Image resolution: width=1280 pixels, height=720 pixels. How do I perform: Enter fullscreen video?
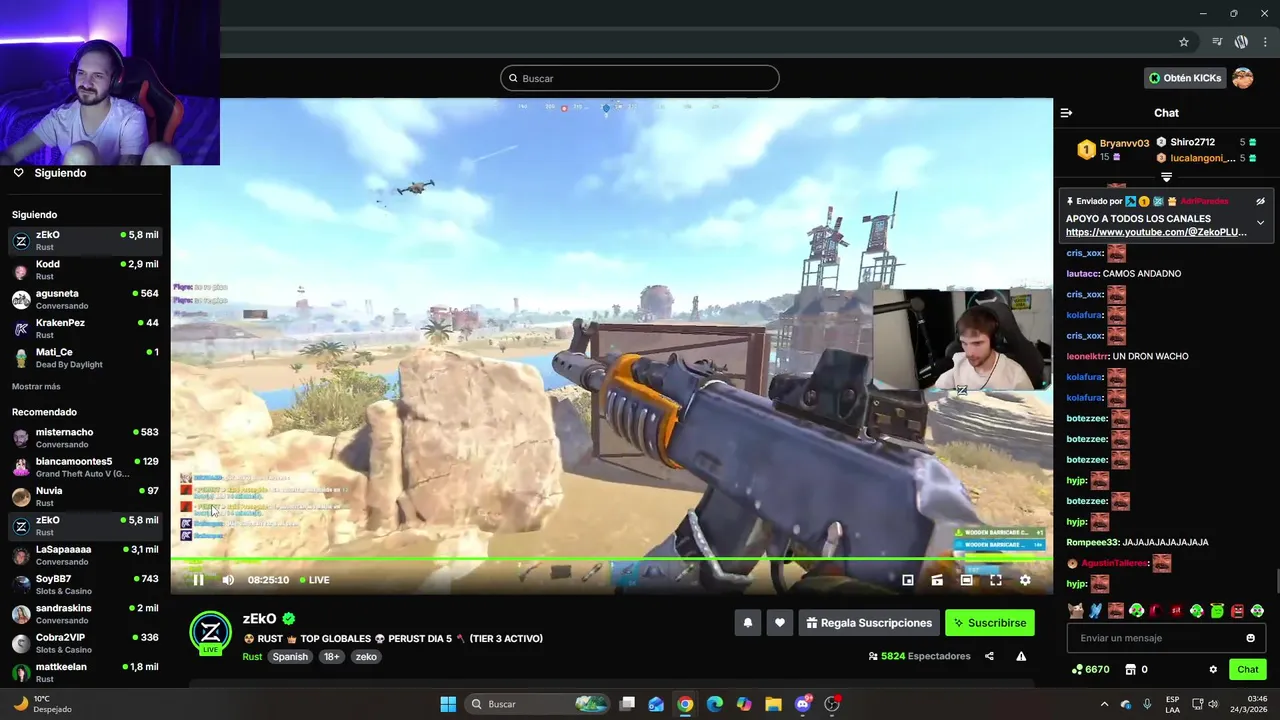(996, 580)
